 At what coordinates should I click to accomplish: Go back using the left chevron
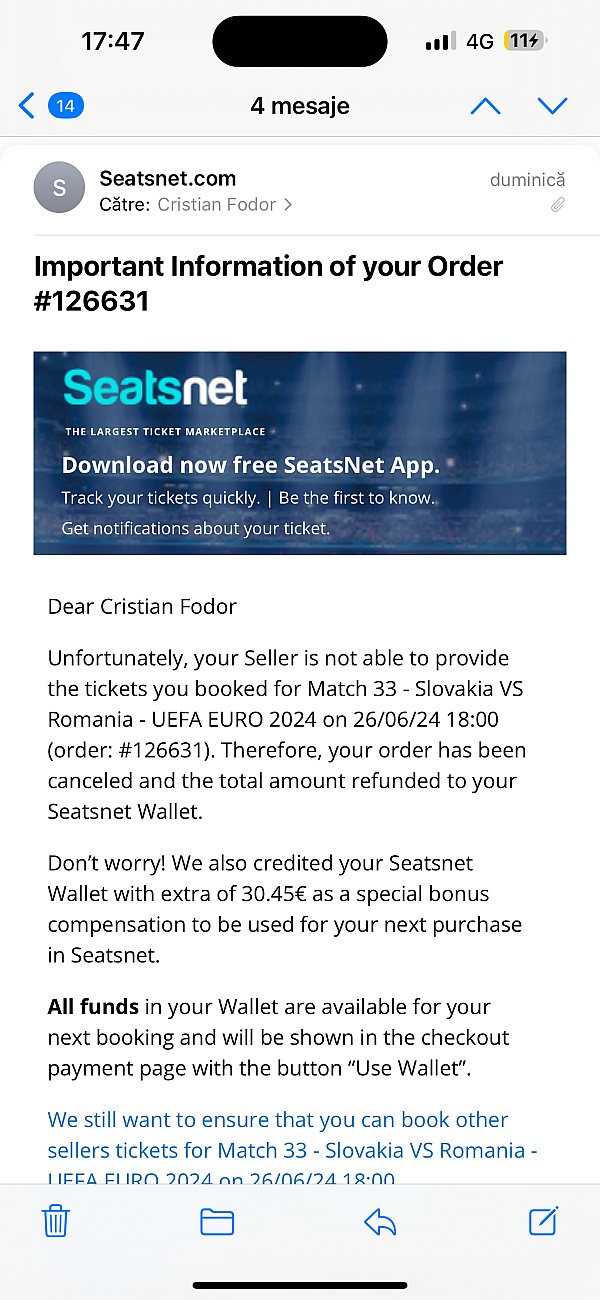pos(27,105)
